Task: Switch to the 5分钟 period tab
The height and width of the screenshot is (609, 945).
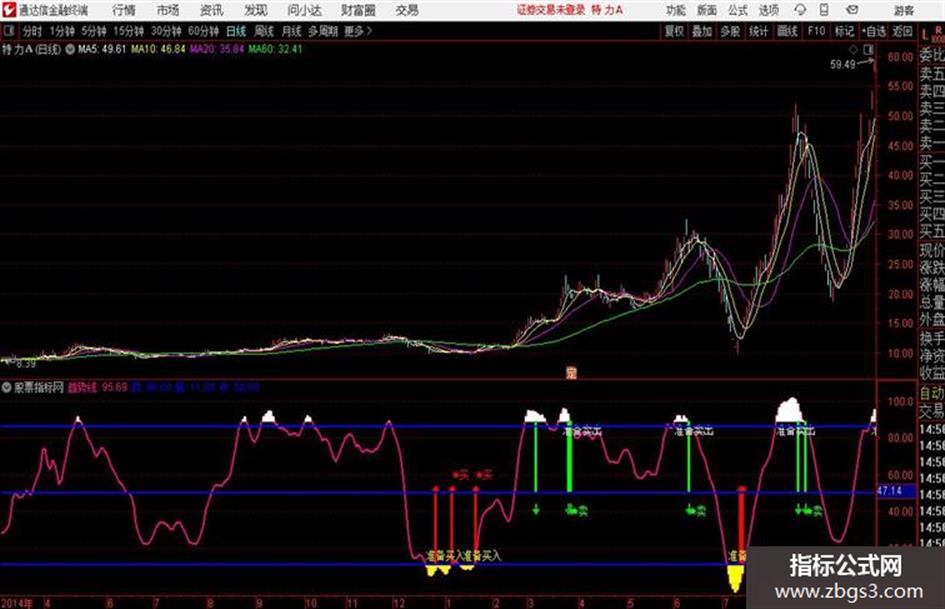Action: coord(94,31)
